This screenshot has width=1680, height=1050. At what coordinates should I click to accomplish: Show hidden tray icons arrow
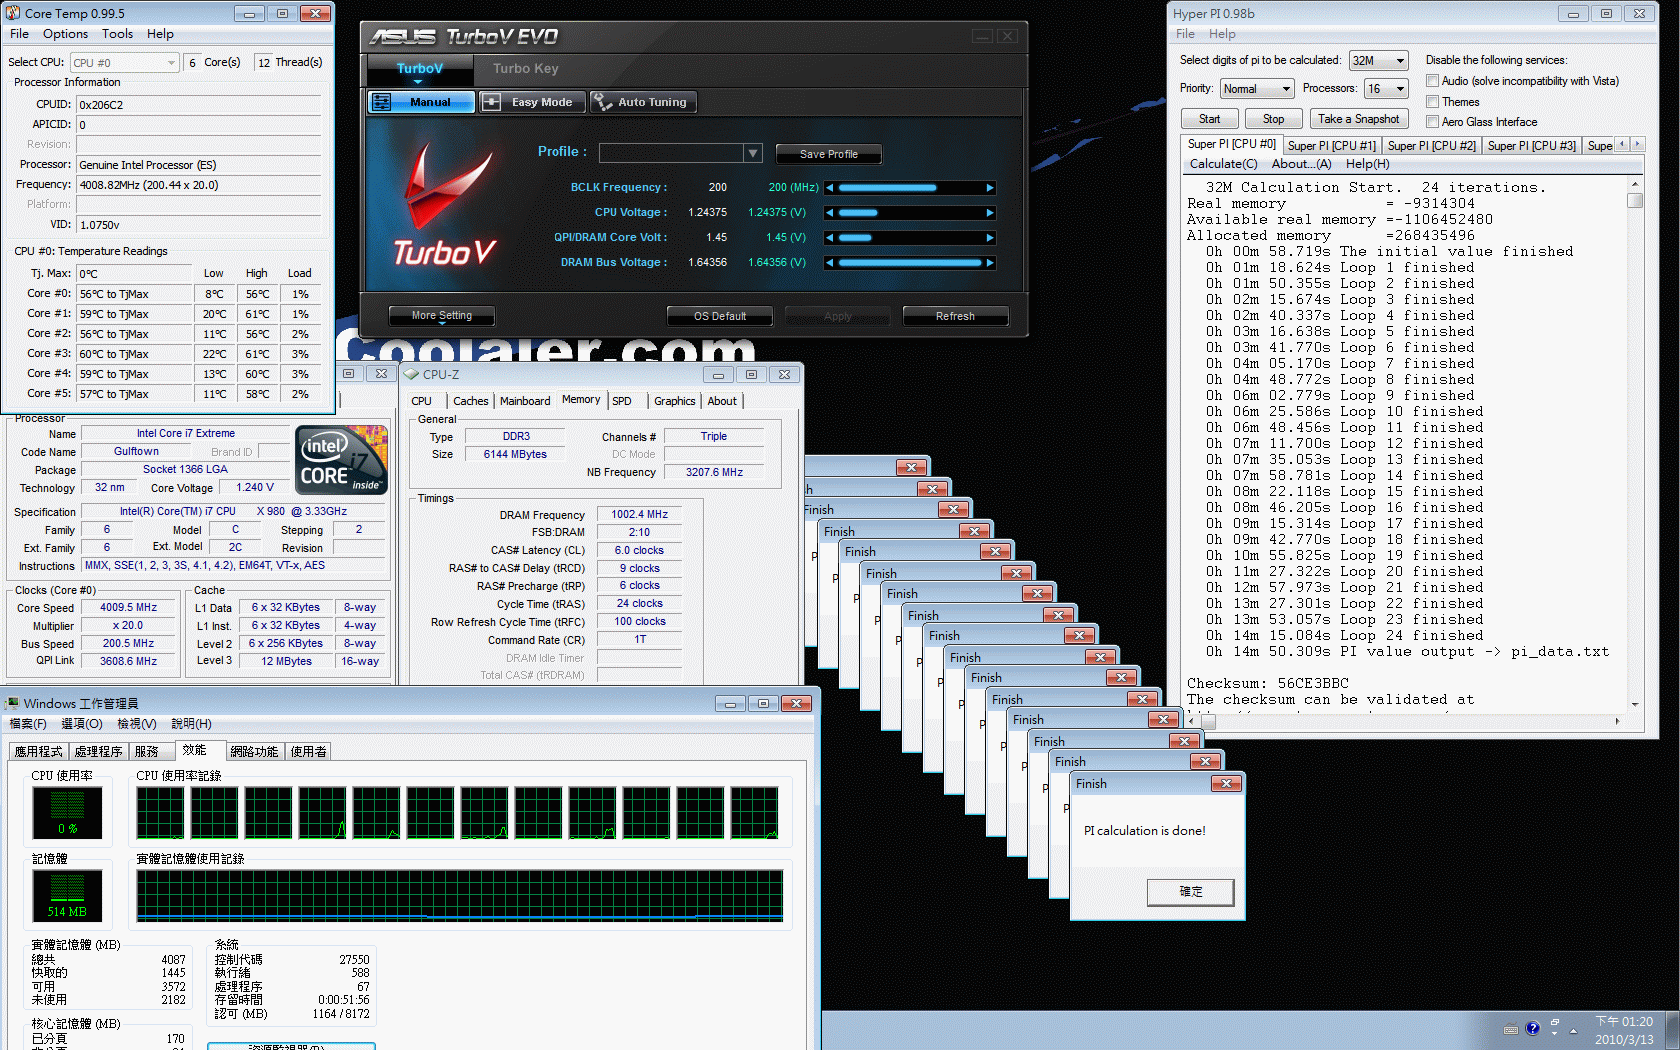[1573, 1031]
